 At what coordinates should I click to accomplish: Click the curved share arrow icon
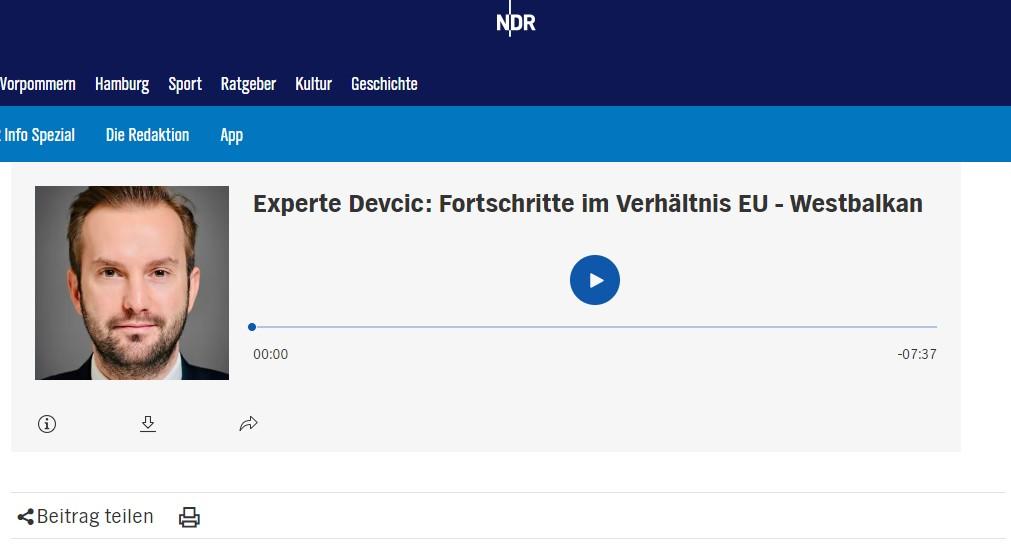[249, 424]
